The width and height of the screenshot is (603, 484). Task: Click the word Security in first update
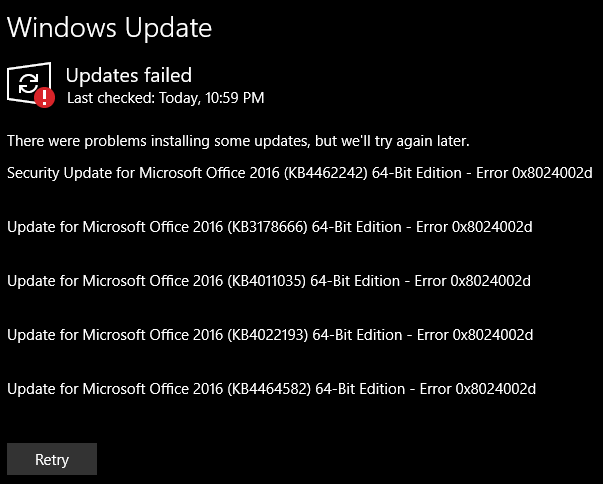pos(33,173)
